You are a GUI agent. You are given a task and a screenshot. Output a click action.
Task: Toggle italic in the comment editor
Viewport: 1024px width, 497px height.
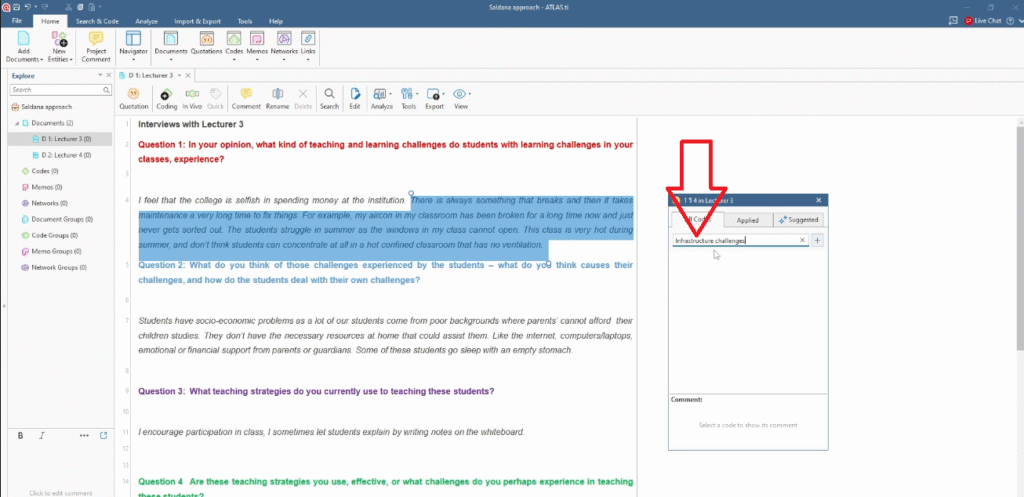(41, 435)
